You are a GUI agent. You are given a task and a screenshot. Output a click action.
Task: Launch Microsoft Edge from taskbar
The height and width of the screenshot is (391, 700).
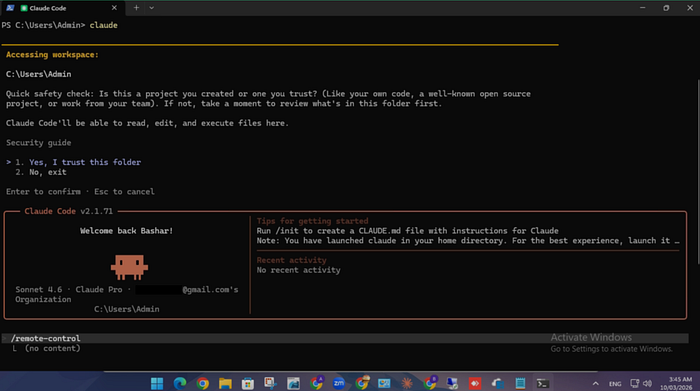(180, 383)
